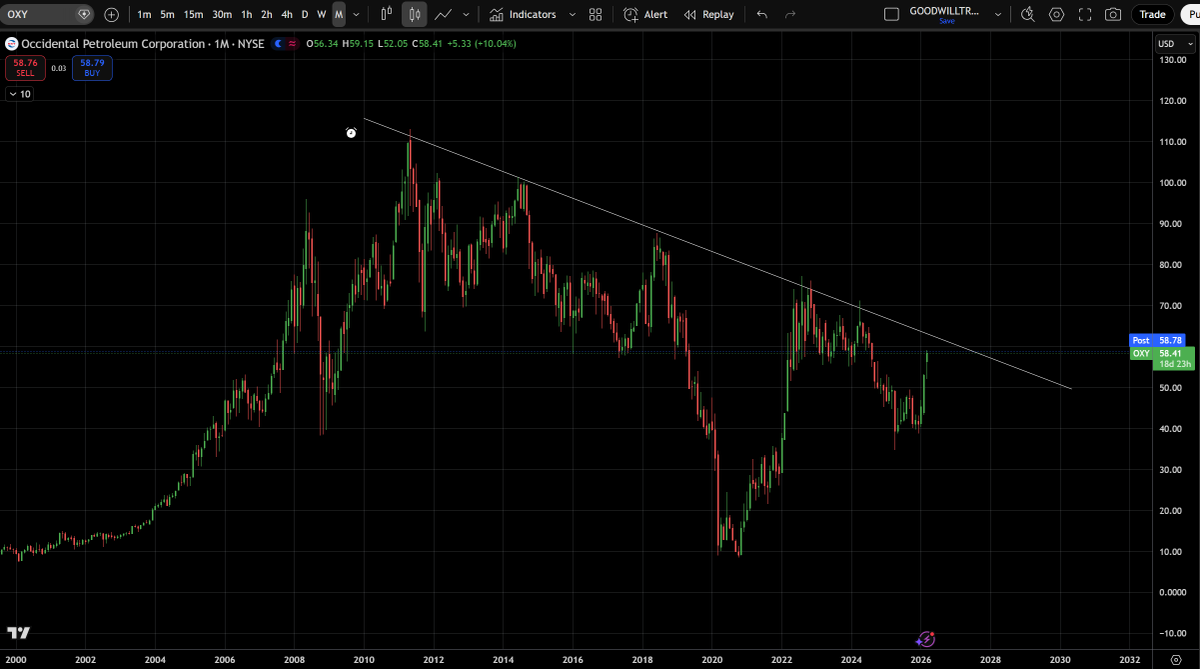
Task: Select the 4h timeframe
Action: [287, 15]
